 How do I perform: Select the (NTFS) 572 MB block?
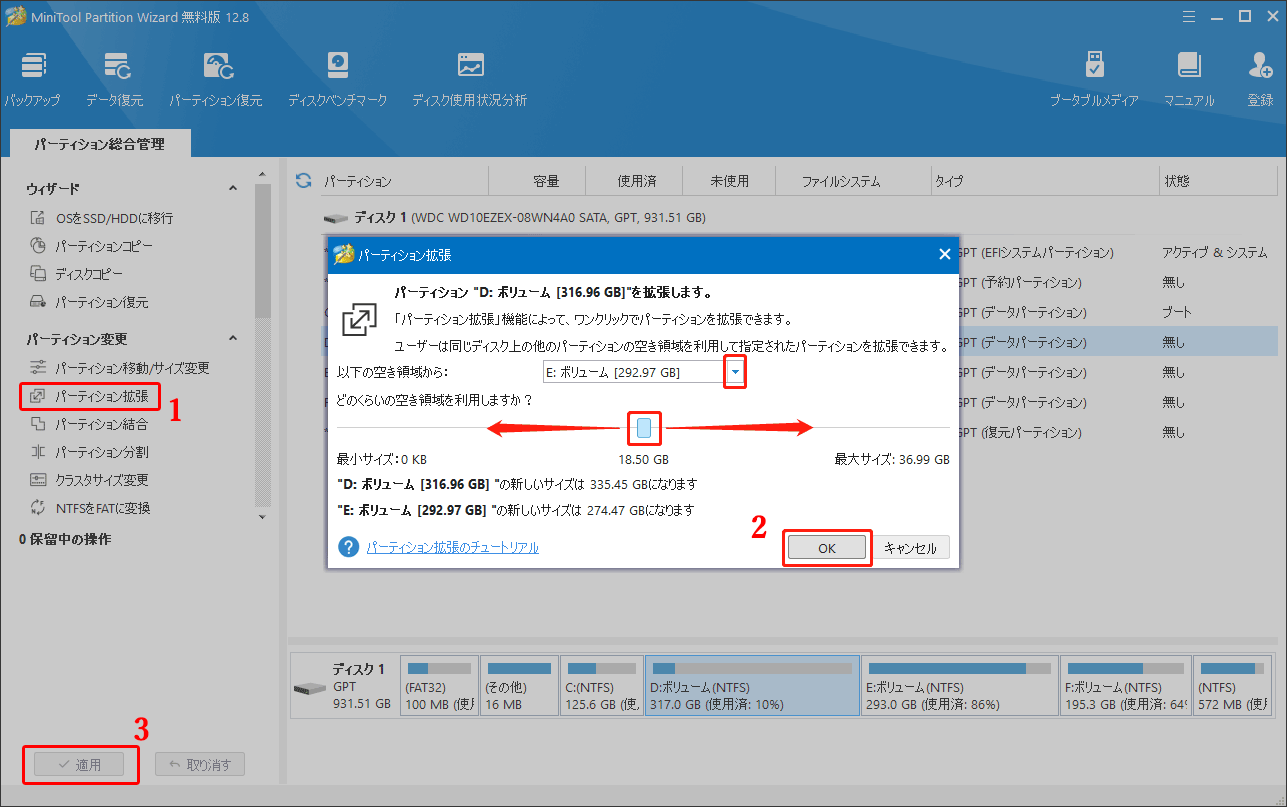tap(1233, 686)
